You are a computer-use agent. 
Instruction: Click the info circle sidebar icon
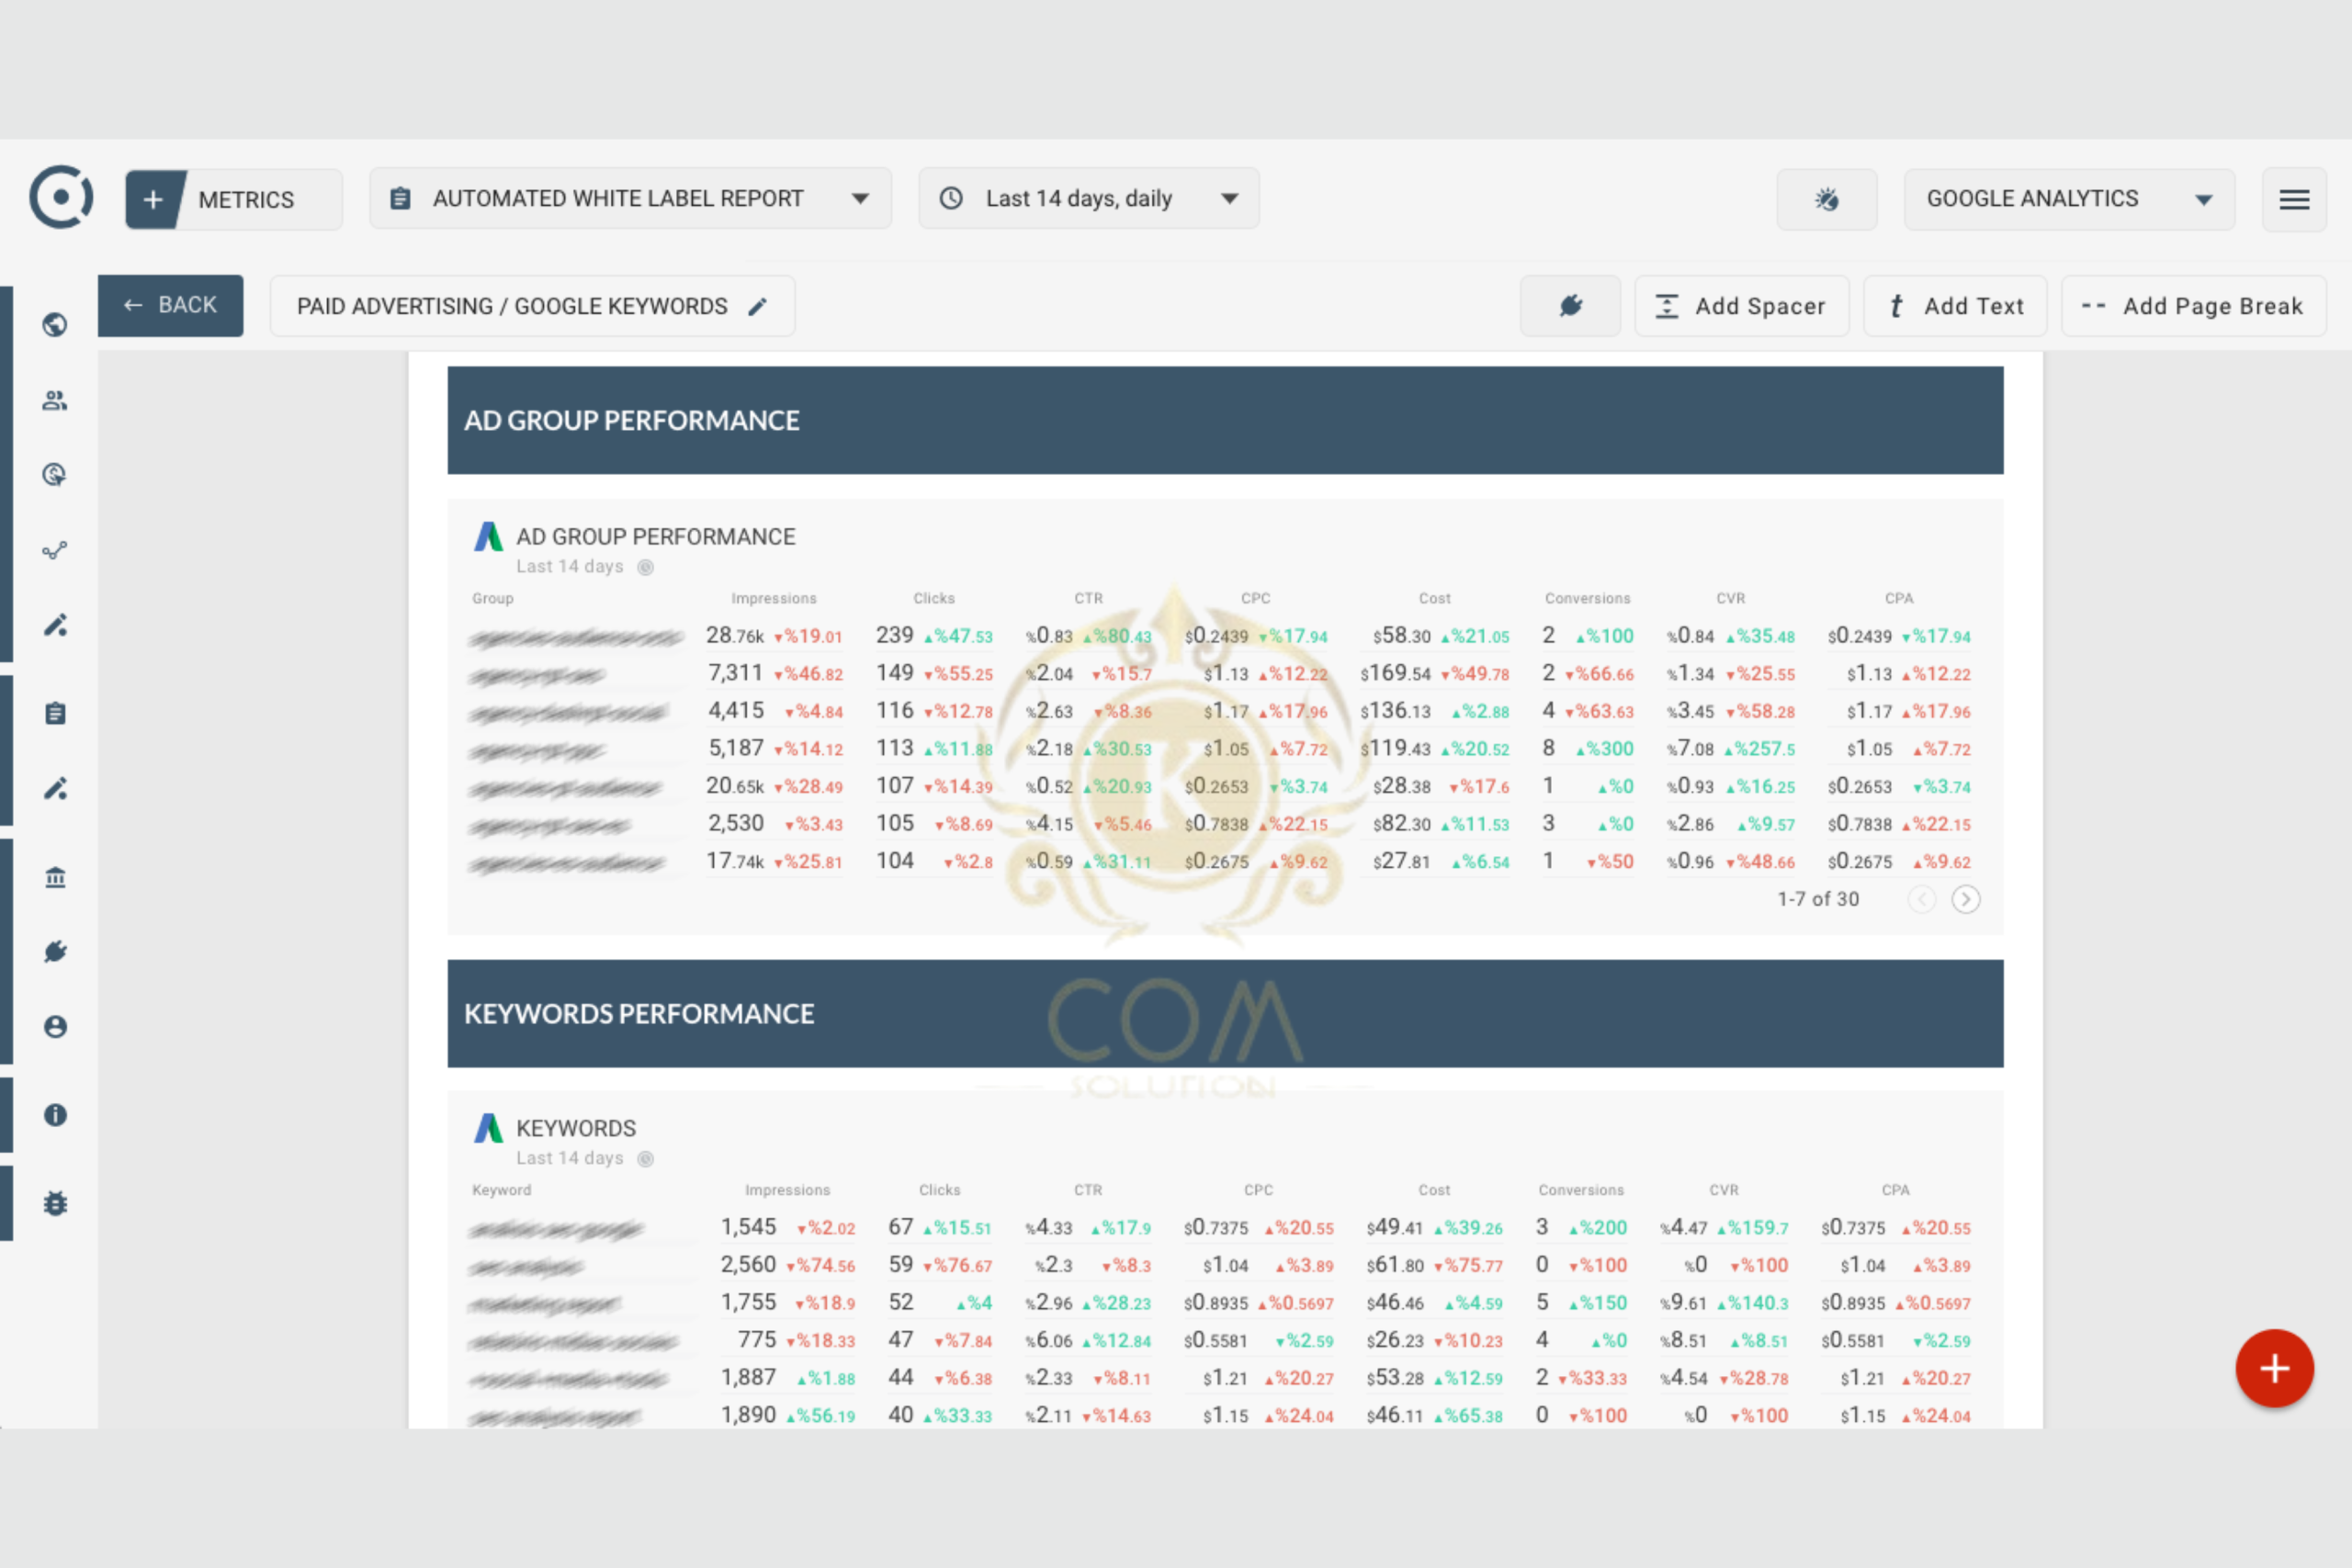point(55,1114)
